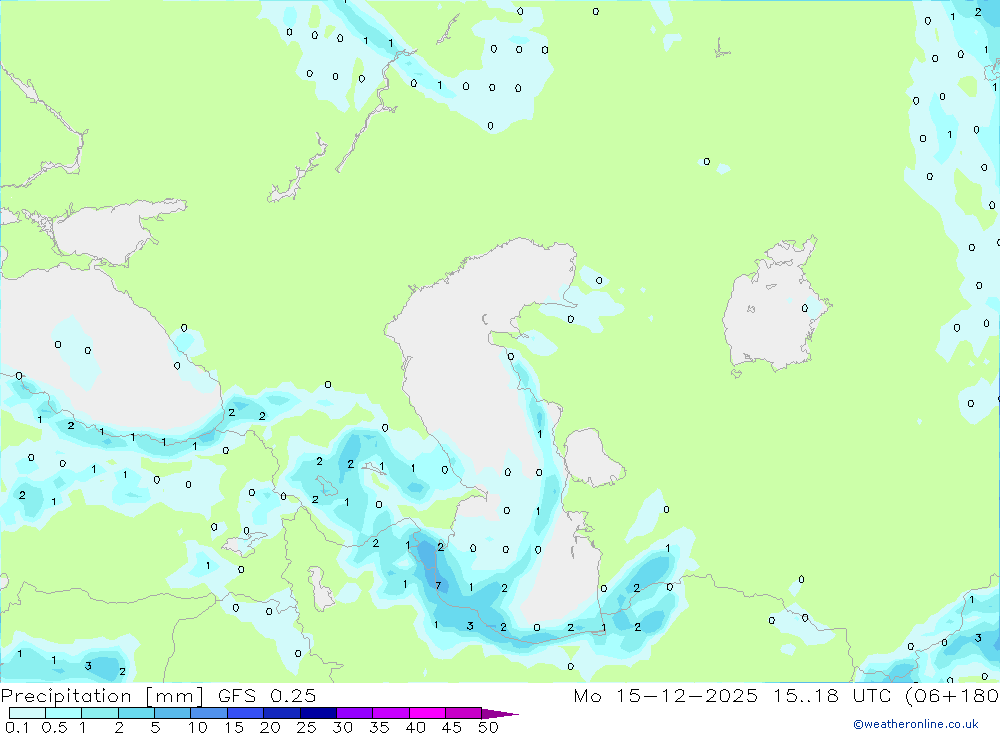Screen dimensions: 1000x733
Task: Click the 1–2 mm legend color swatch
Action: [x=100, y=713]
